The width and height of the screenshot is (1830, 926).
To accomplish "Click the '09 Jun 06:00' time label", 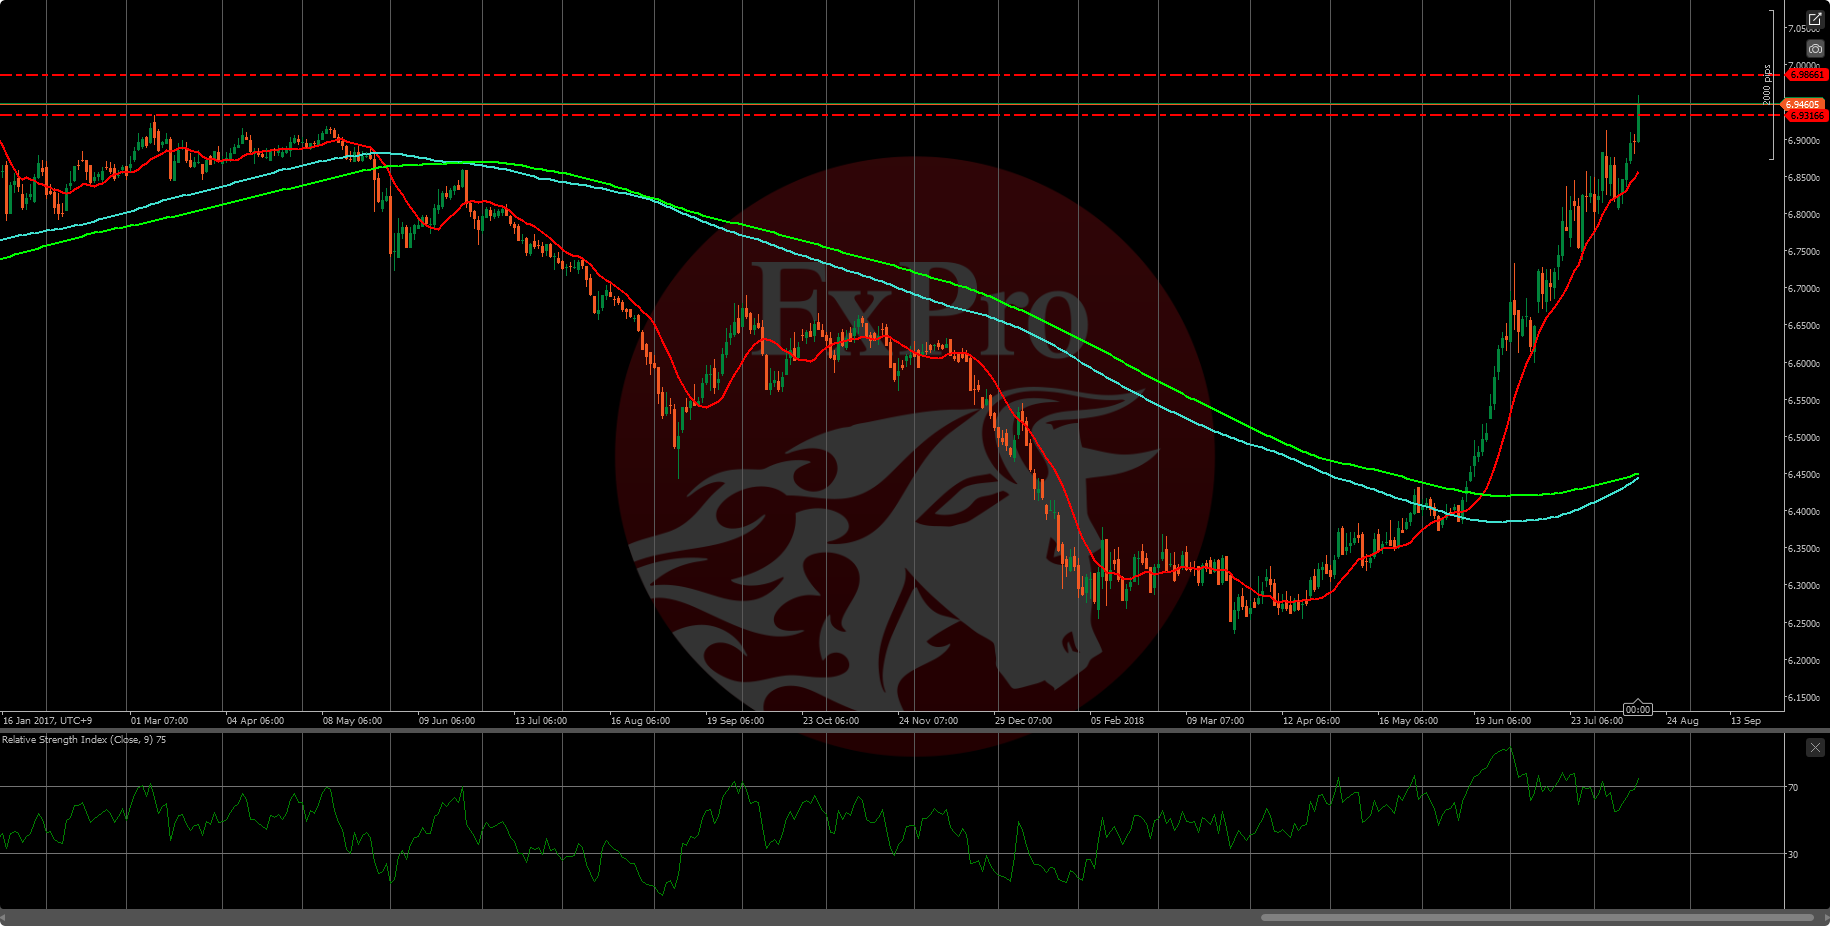I will [x=447, y=720].
